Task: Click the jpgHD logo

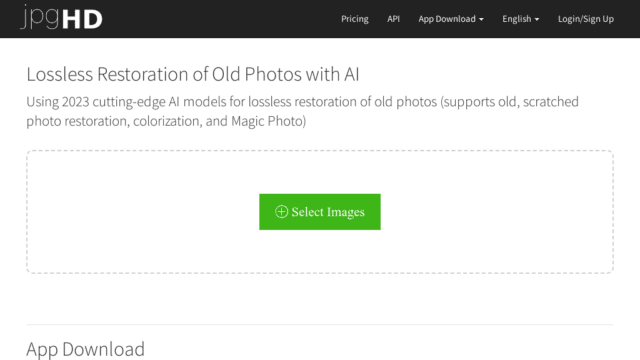Action: tap(61, 18)
